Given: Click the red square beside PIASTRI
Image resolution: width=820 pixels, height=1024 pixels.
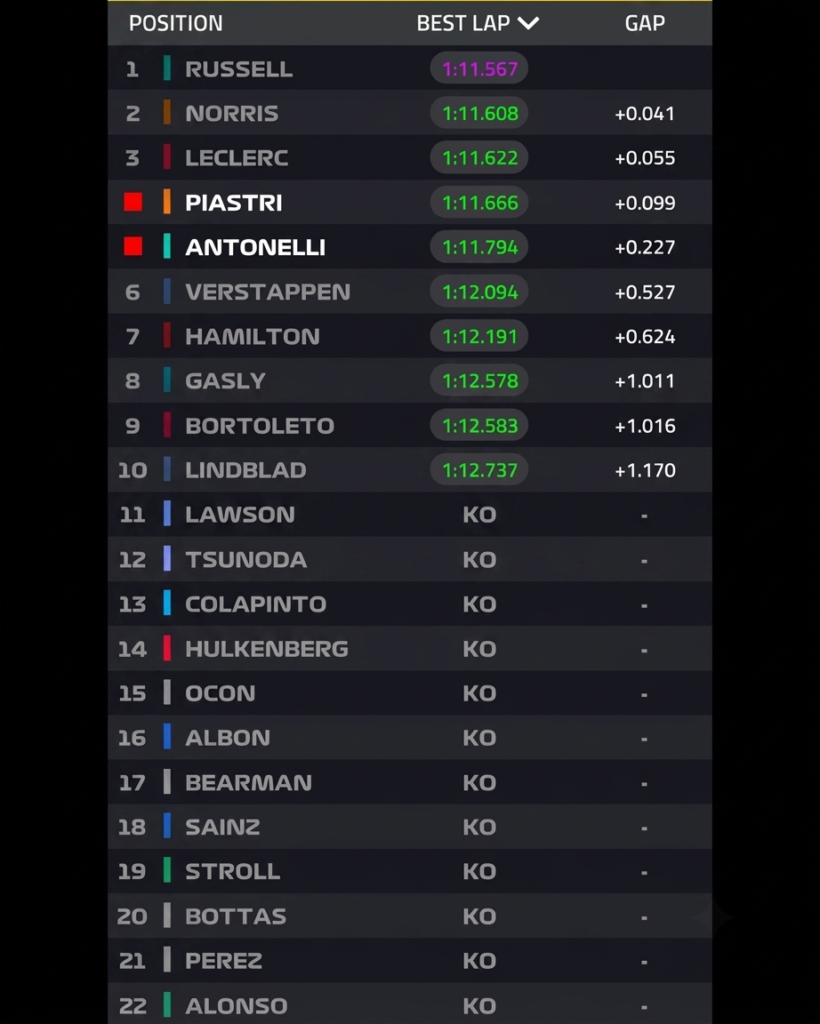Looking at the screenshot, I should point(133,202).
